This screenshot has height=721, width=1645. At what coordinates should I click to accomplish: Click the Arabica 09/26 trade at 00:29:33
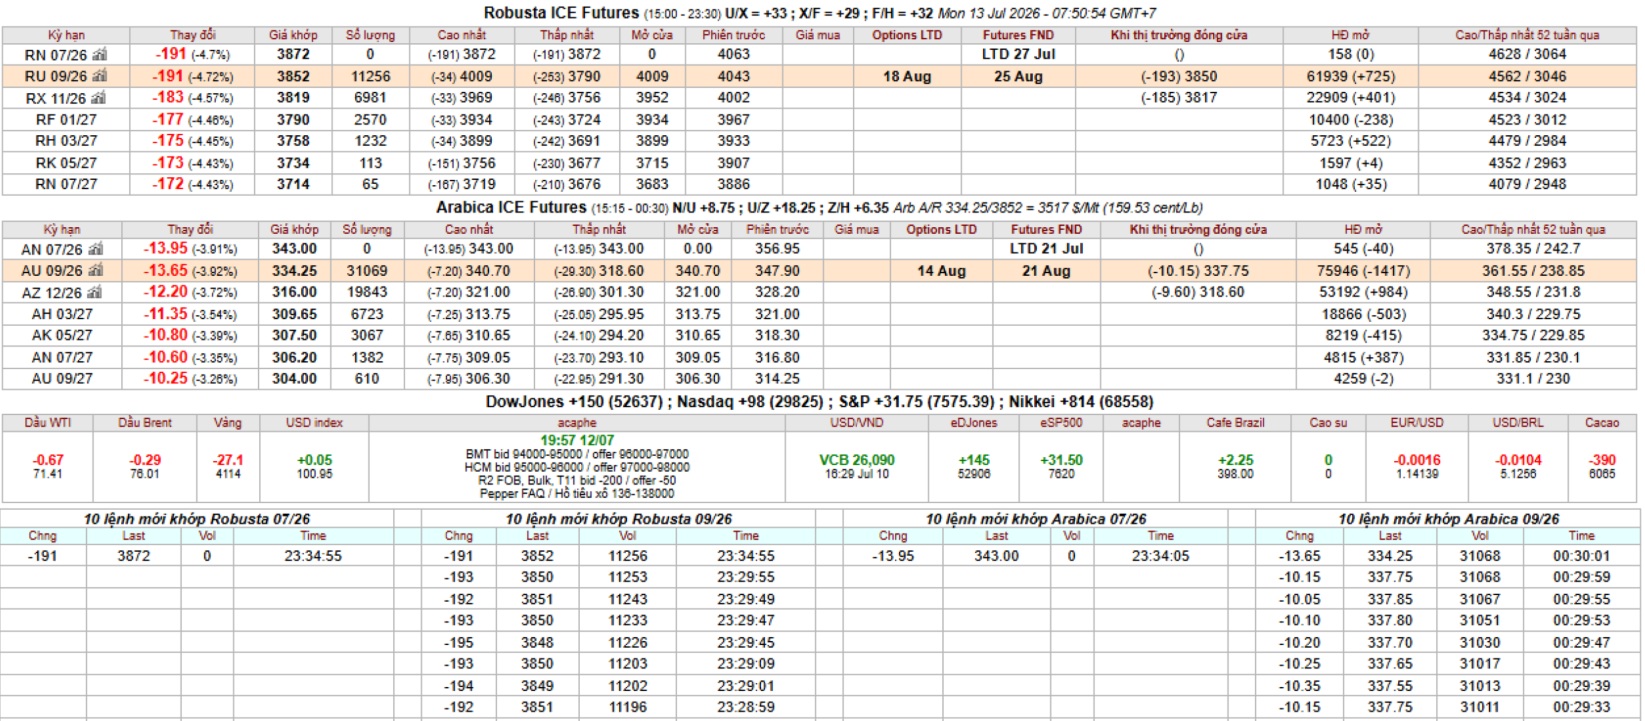coord(1448,707)
